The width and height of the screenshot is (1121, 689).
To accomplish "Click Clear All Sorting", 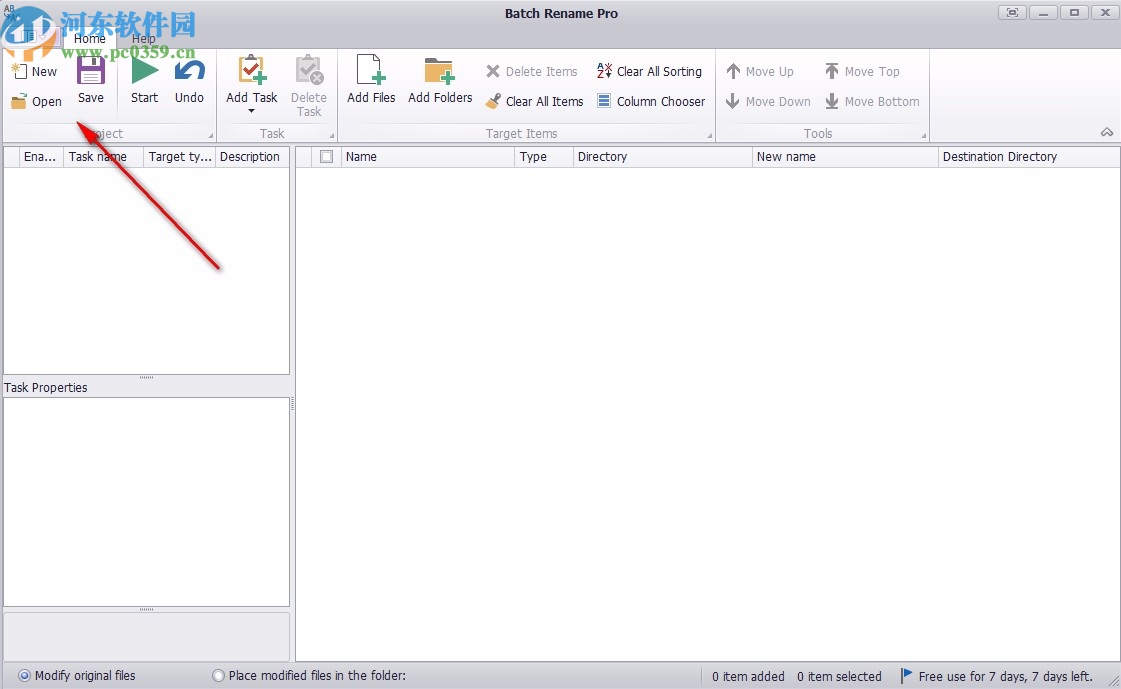I will pyautogui.click(x=650, y=71).
